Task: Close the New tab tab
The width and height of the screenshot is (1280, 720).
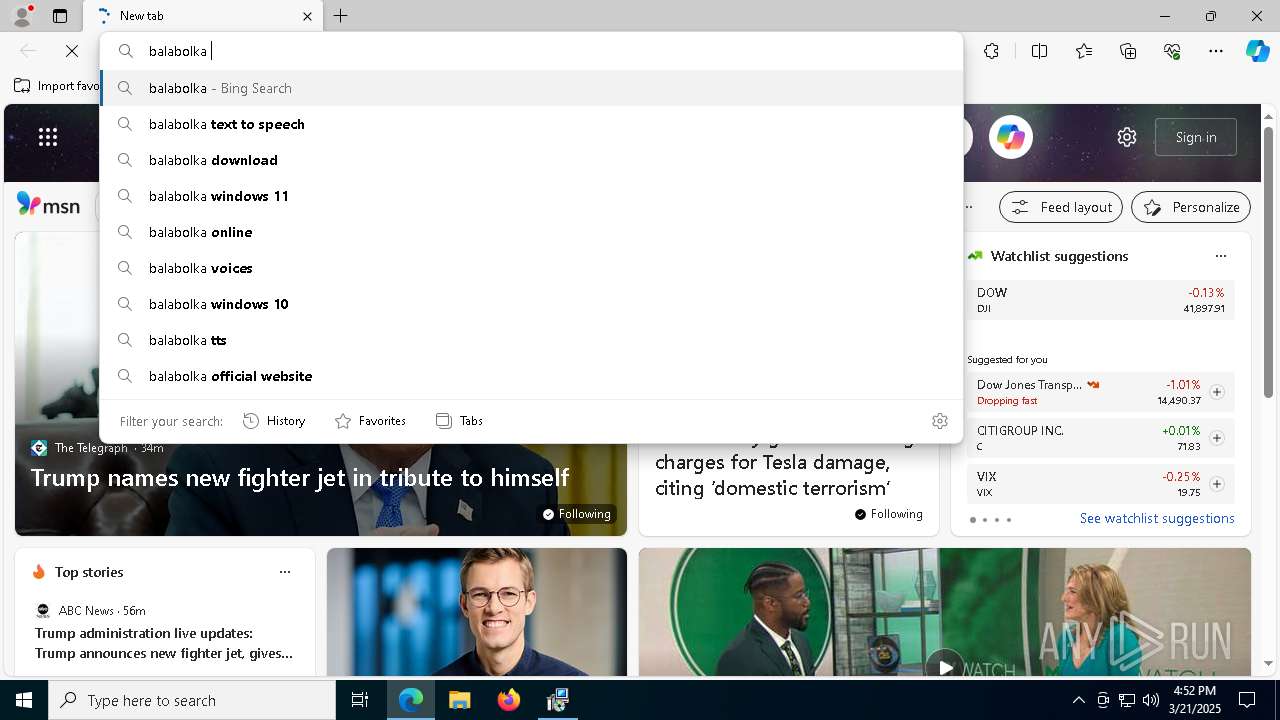Action: click(x=307, y=16)
